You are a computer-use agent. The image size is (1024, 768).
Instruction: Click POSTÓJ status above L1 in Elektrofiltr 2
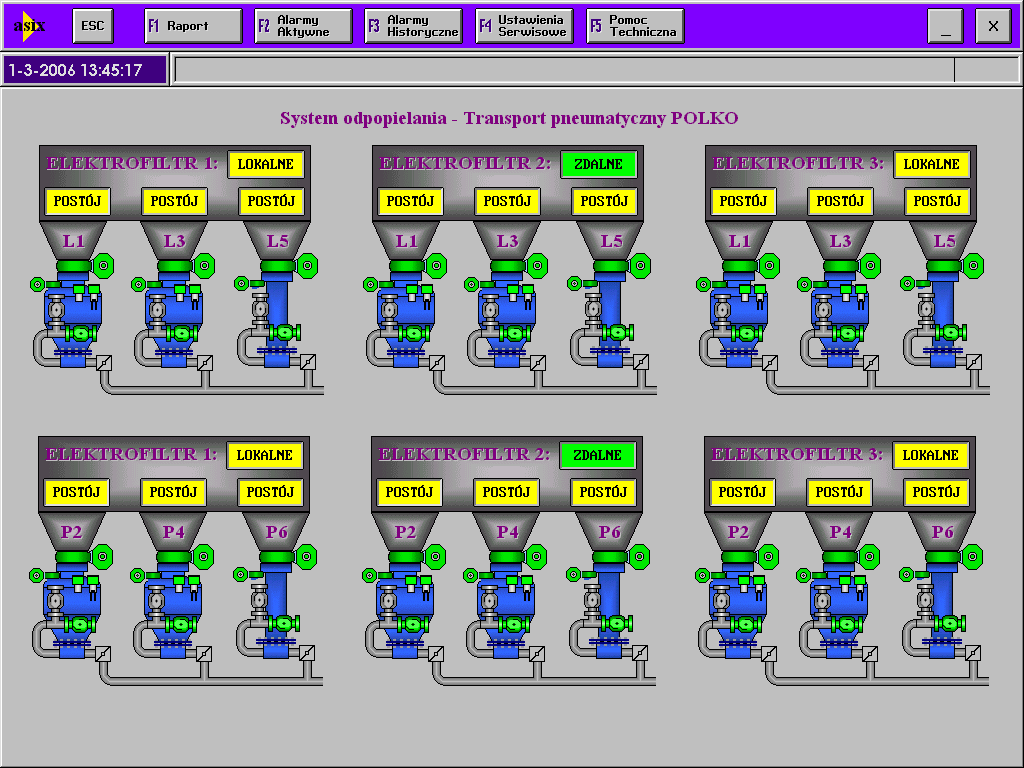click(x=410, y=201)
